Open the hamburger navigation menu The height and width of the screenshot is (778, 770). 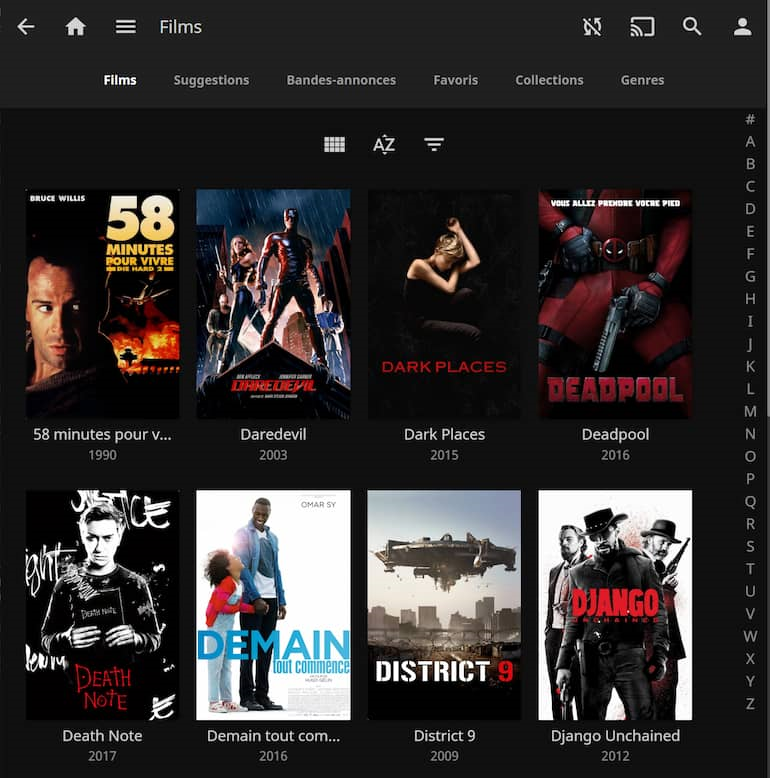[125, 27]
